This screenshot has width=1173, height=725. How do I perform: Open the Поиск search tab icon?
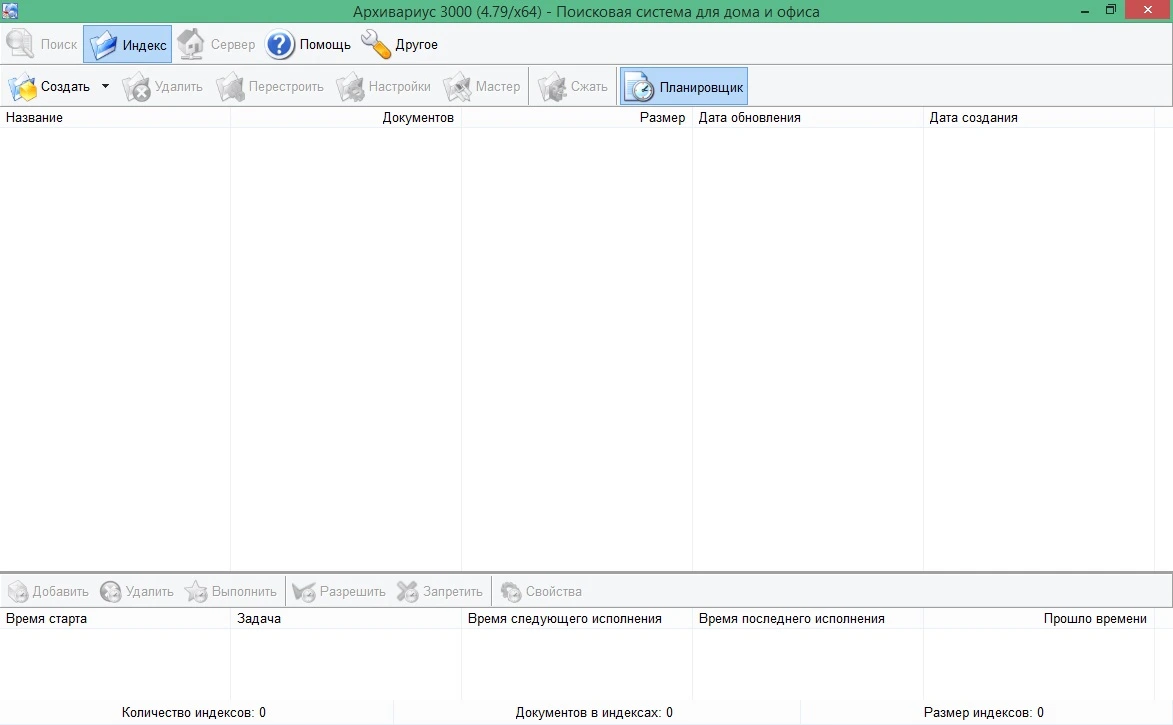point(20,44)
